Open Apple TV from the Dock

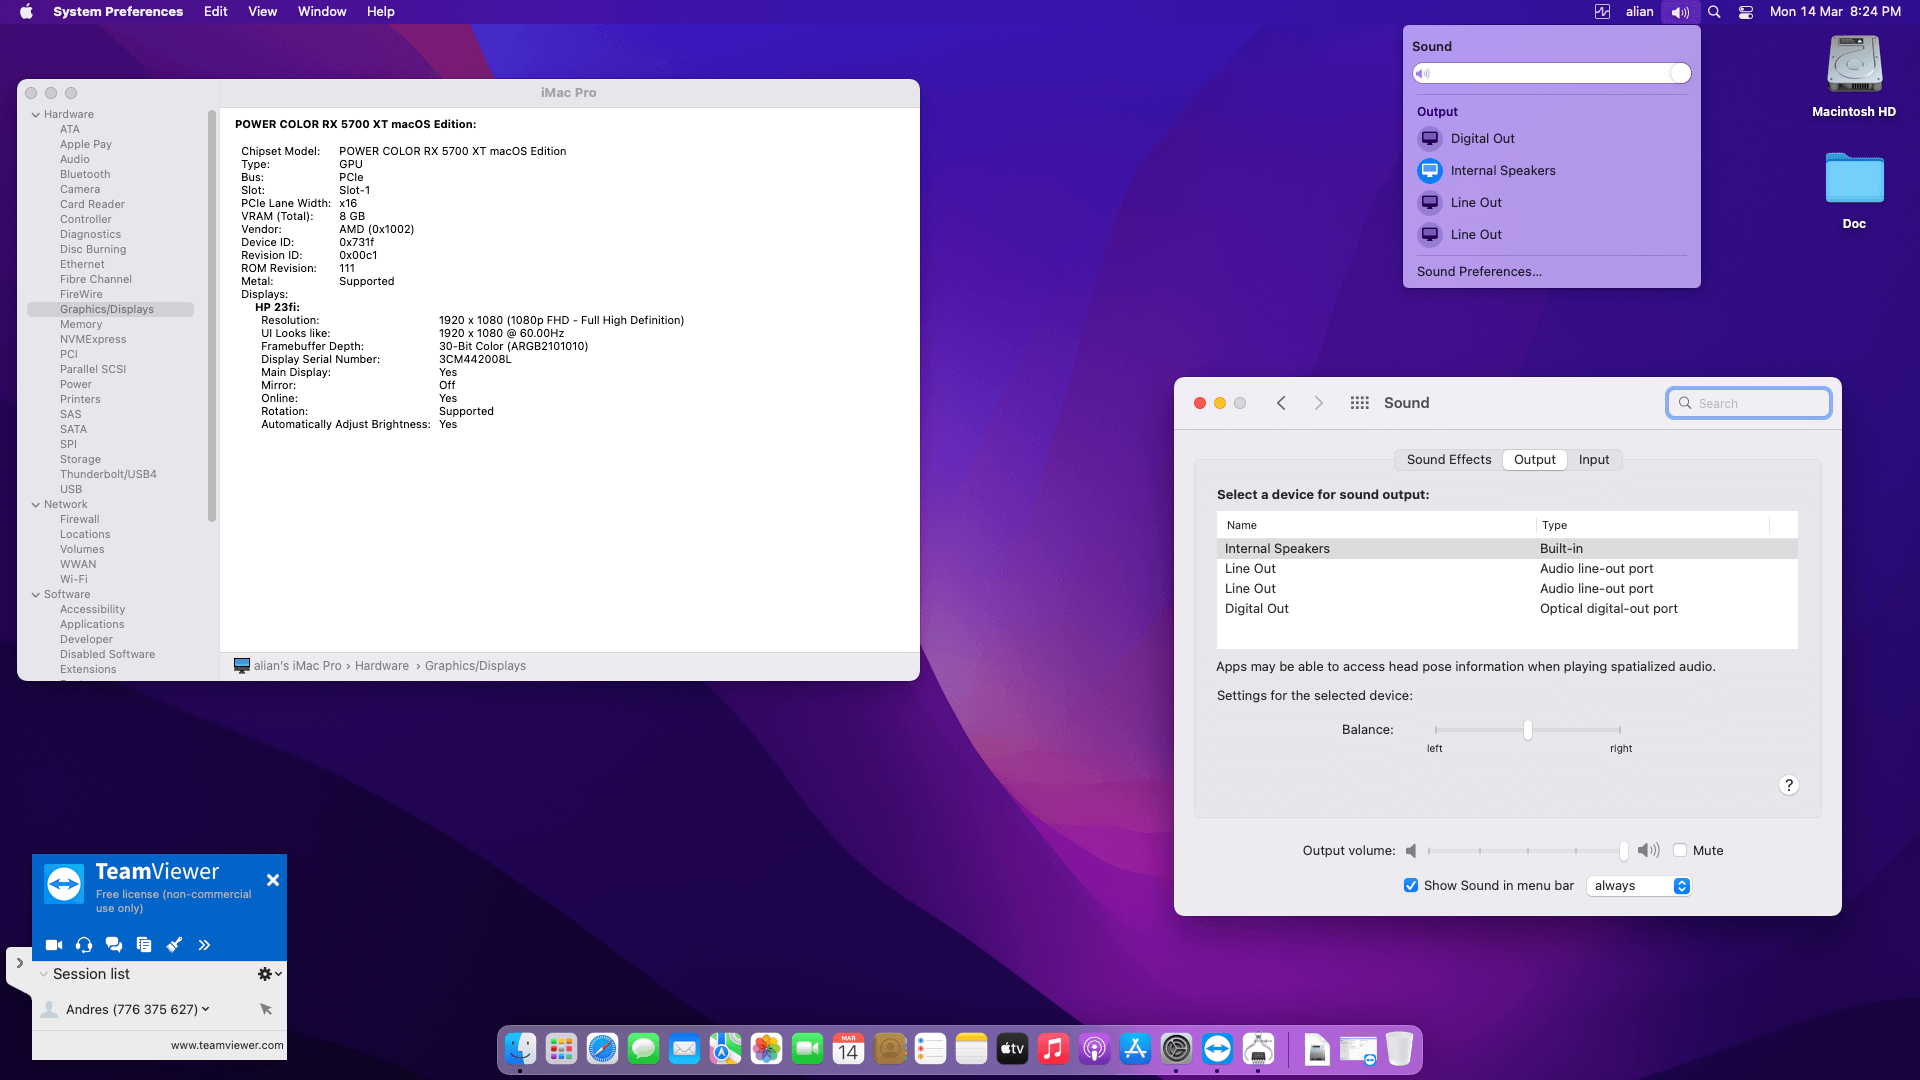coord(1012,1049)
